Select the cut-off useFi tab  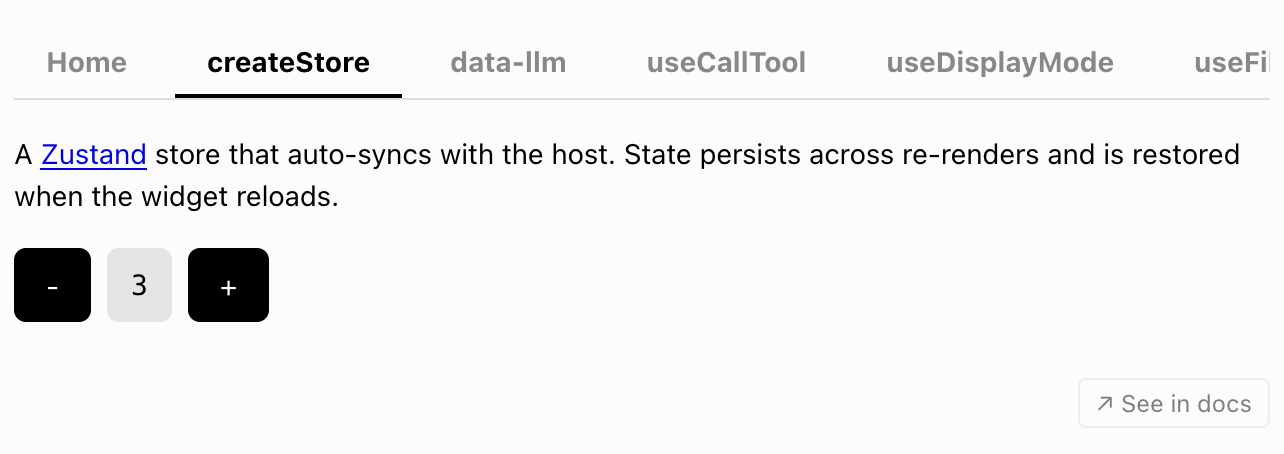click(x=1232, y=64)
